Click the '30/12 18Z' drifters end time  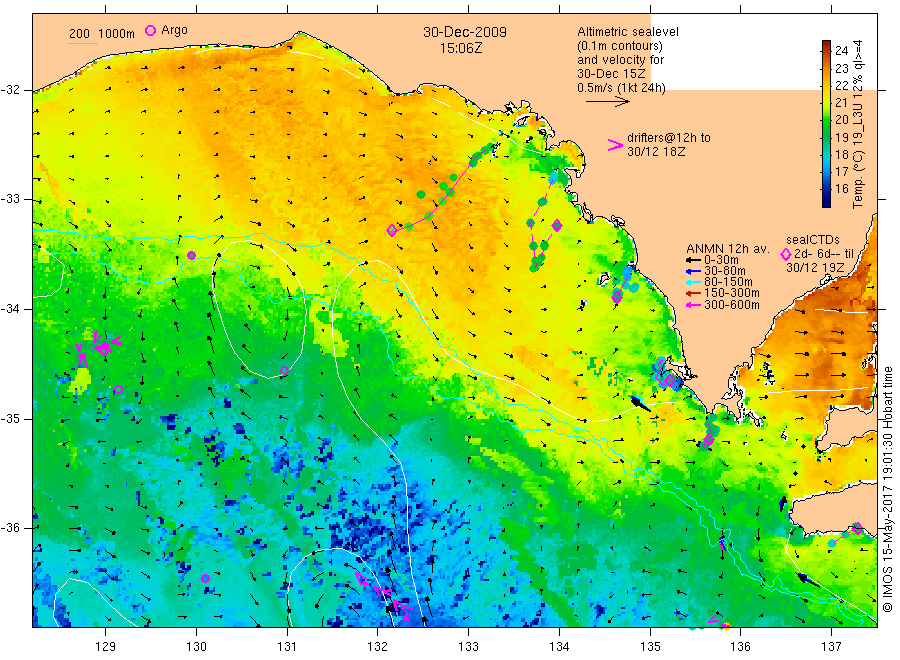656,152
